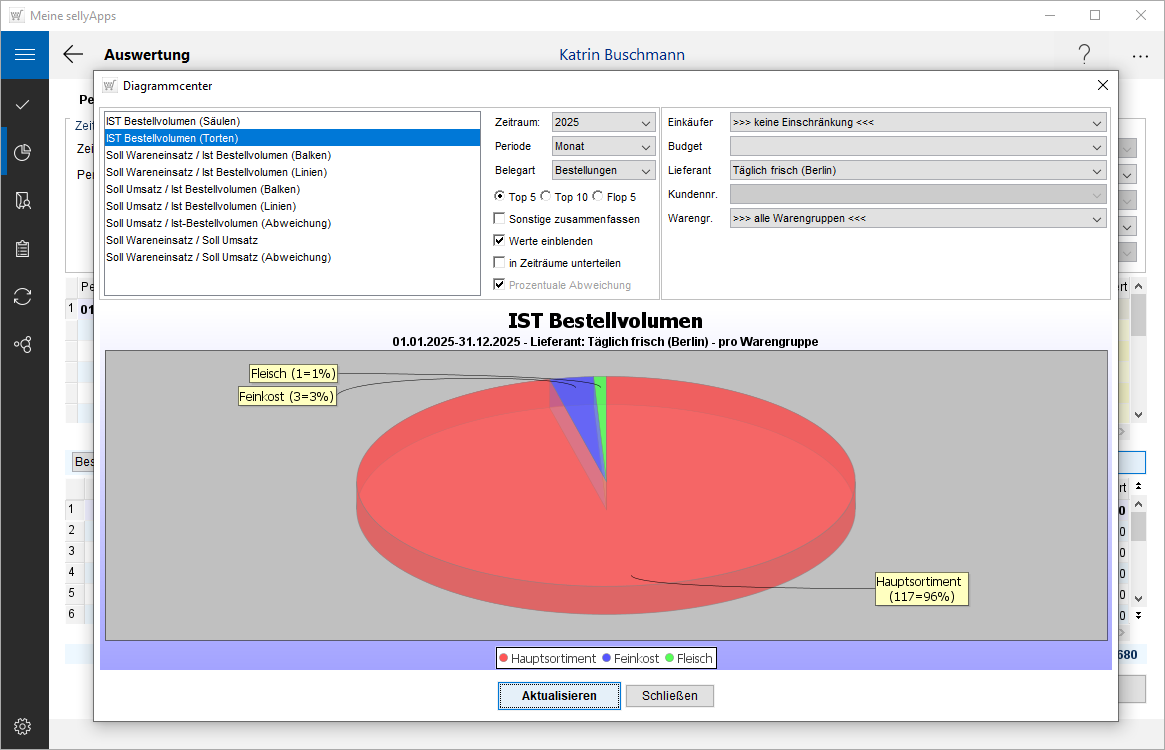Select the Top 10 radio button

coord(547,197)
